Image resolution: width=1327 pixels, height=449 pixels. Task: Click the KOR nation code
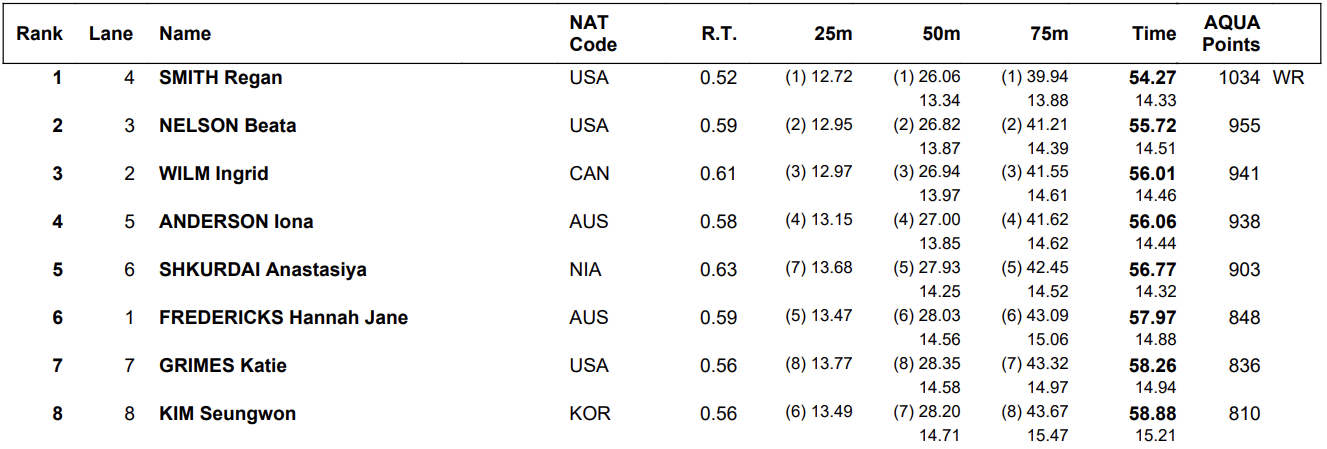(589, 413)
